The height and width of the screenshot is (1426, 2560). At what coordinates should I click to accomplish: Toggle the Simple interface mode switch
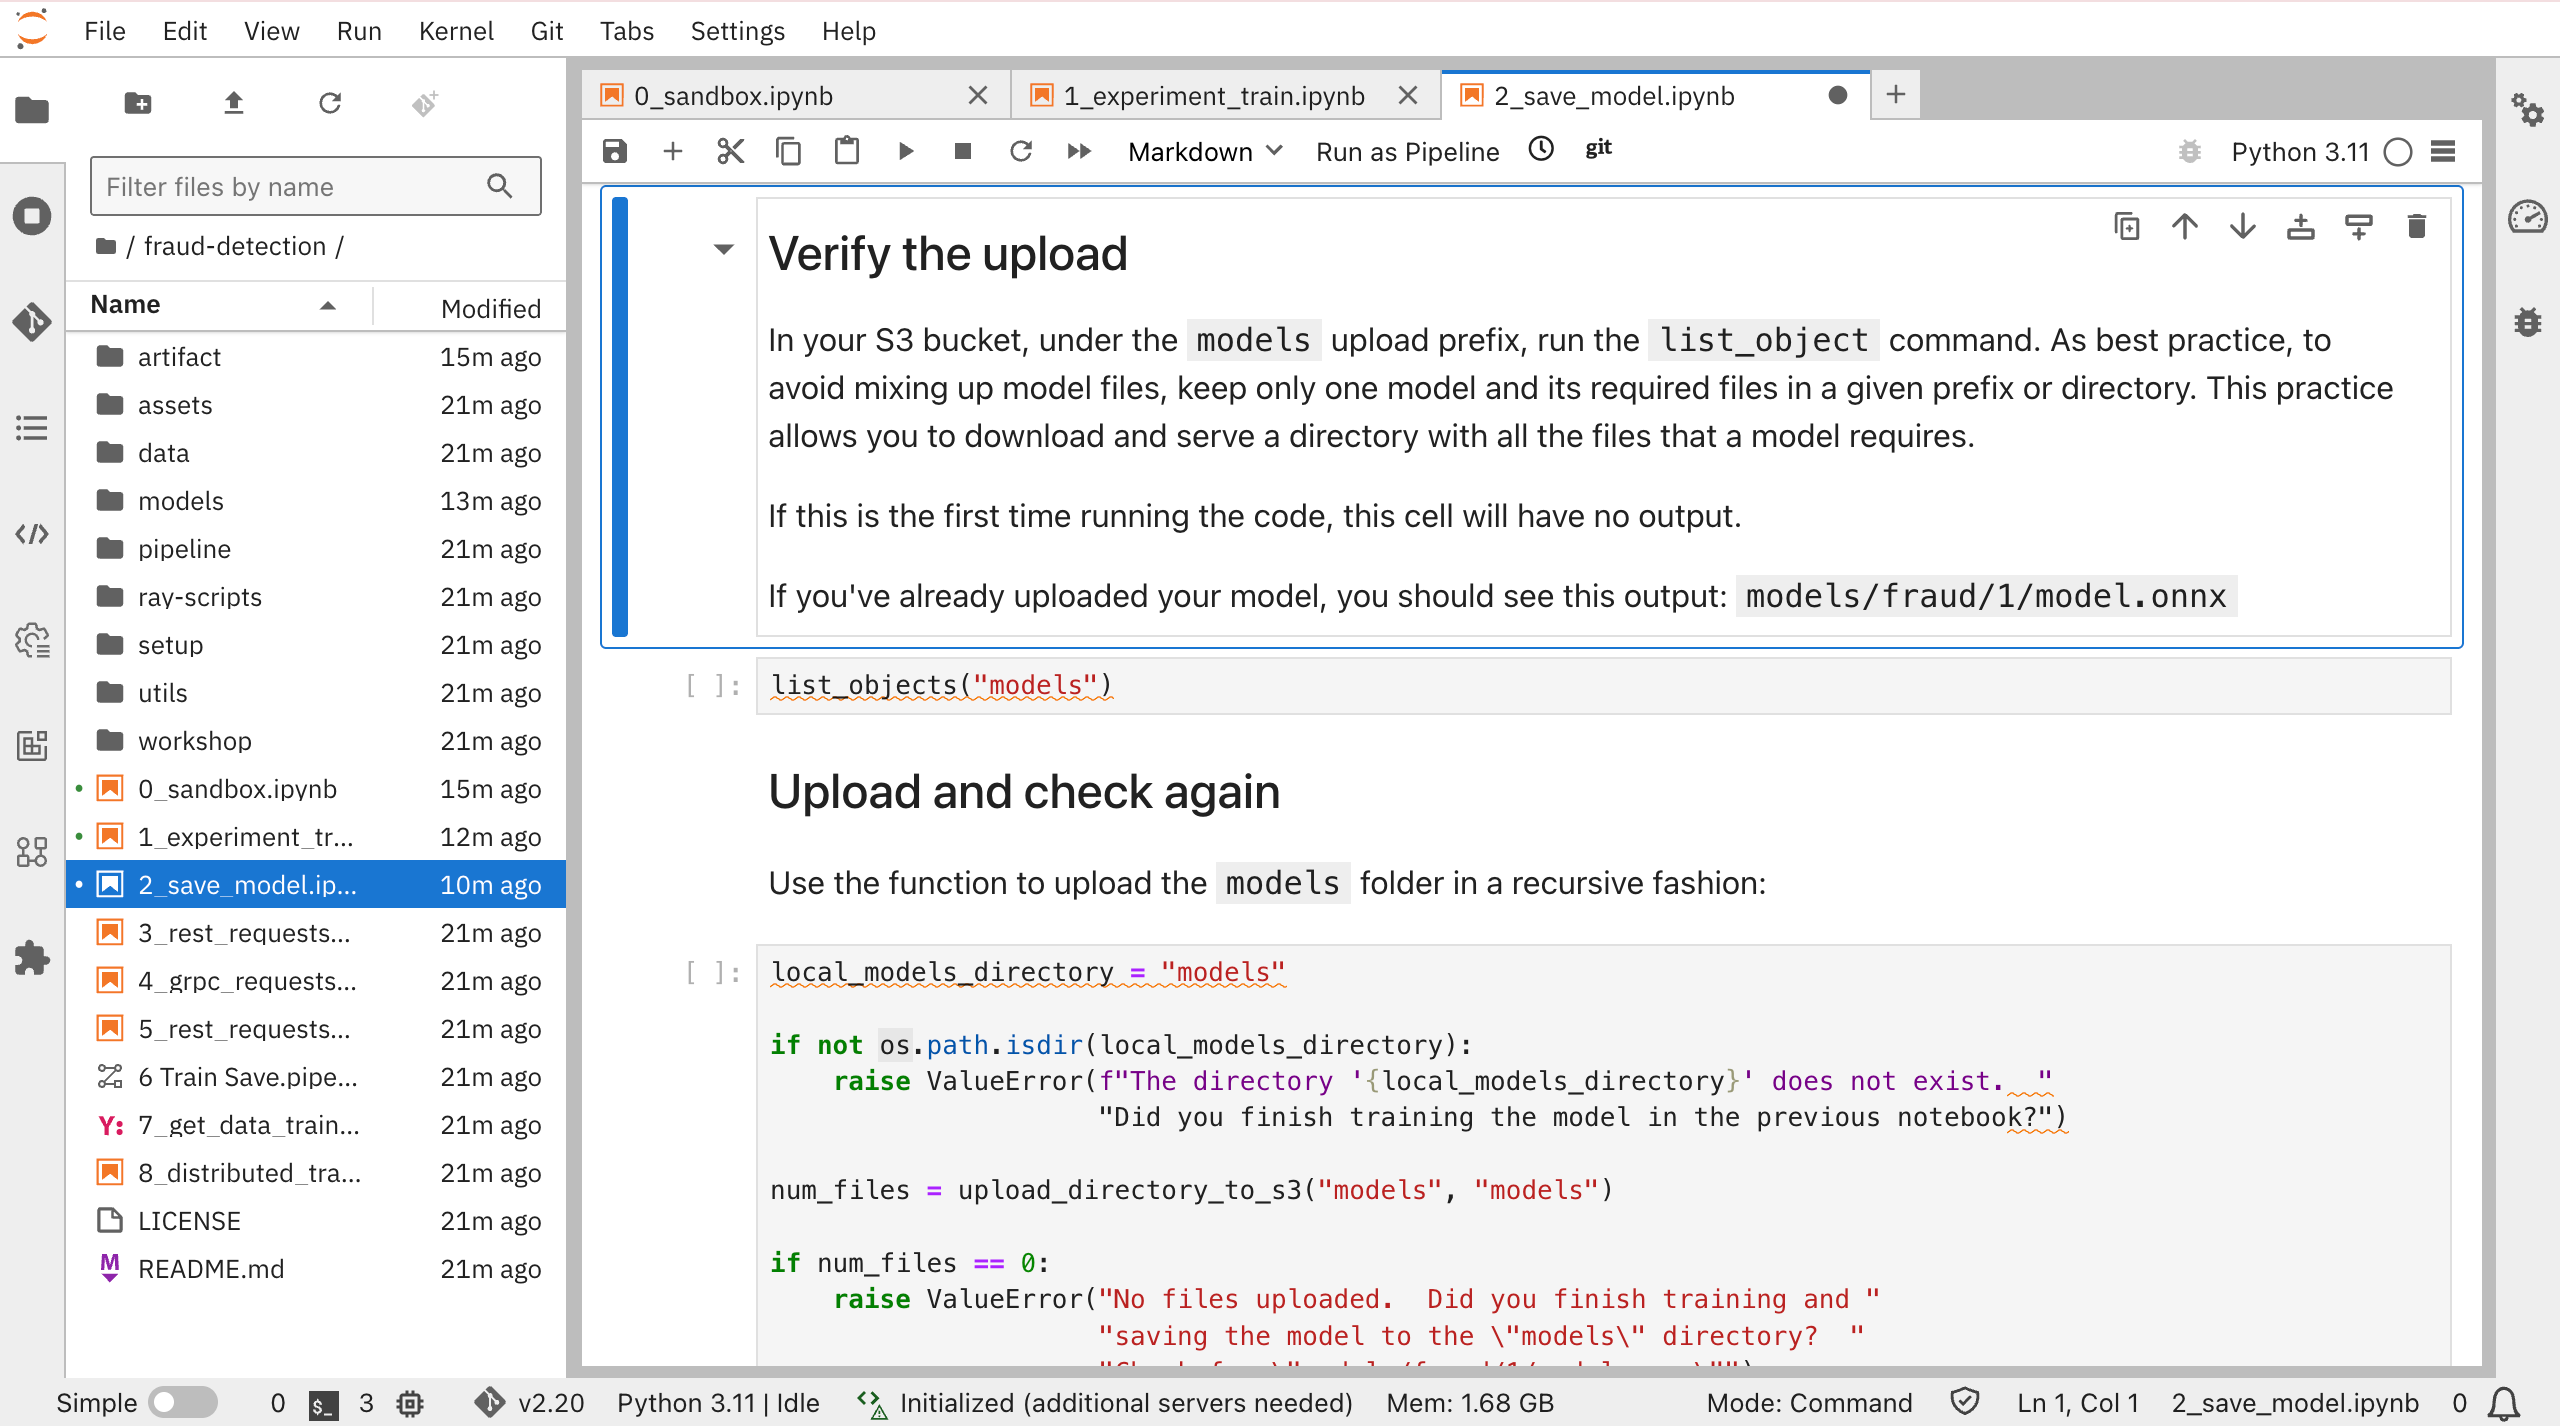click(x=182, y=1402)
